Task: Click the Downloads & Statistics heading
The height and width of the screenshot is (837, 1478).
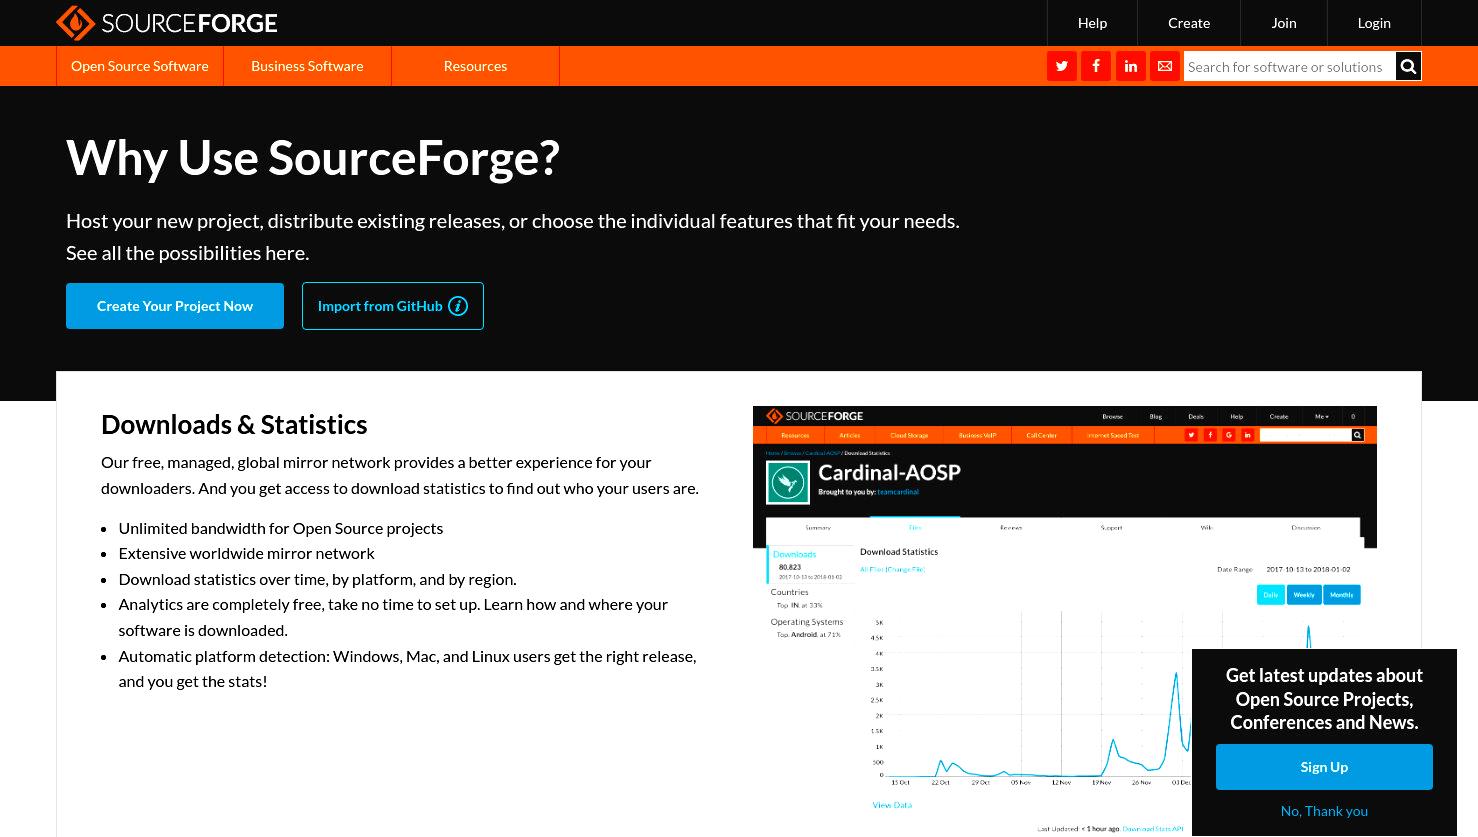Action: pyautogui.click(x=234, y=424)
